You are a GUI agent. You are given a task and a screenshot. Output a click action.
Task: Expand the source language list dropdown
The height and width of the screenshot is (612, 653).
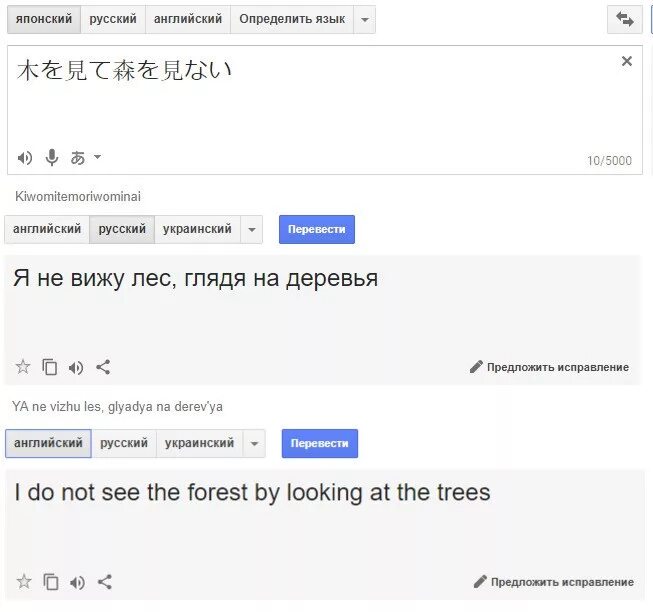tap(364, 20)
